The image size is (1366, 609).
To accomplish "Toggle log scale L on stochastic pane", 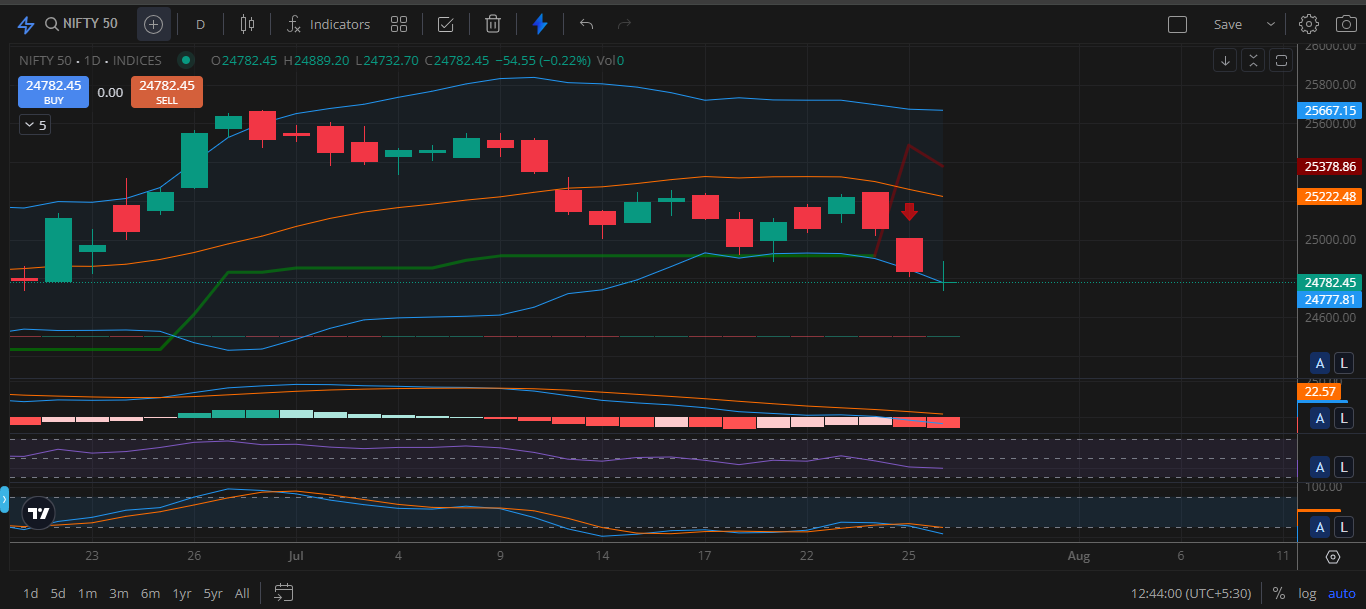I will [1342, 527].
